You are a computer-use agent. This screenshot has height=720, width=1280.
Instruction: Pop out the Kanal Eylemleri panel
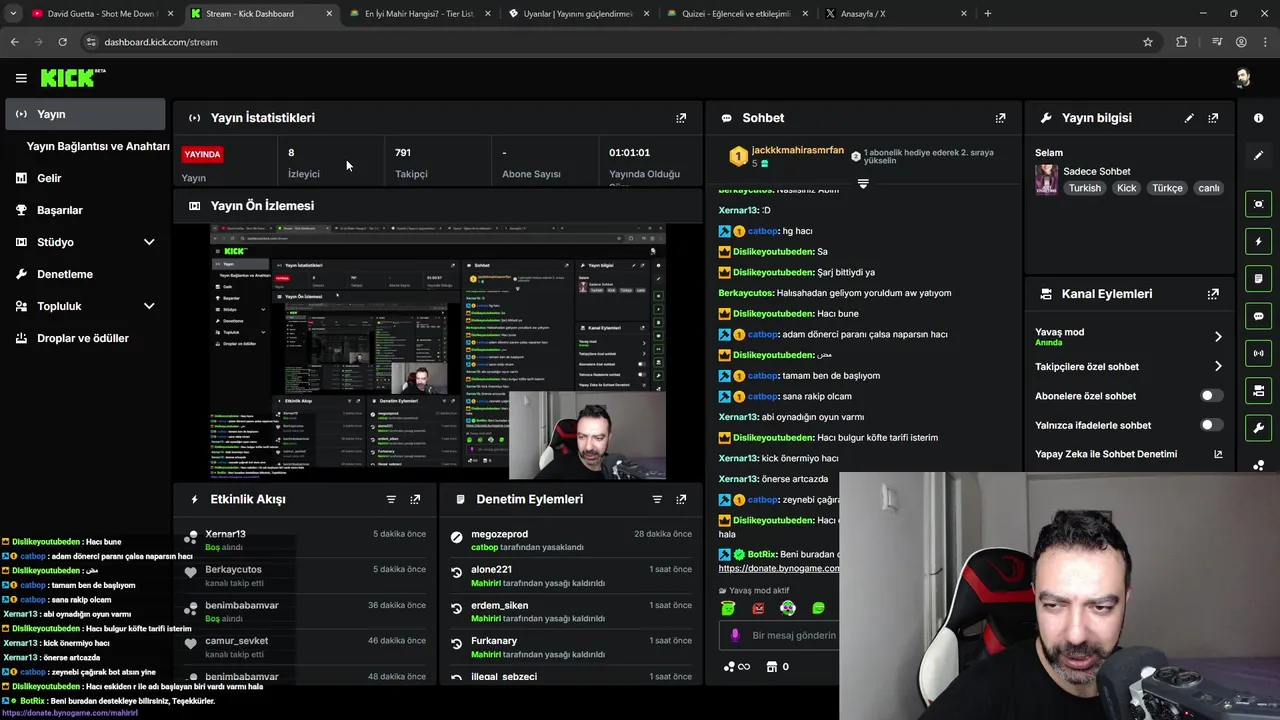1213,294
